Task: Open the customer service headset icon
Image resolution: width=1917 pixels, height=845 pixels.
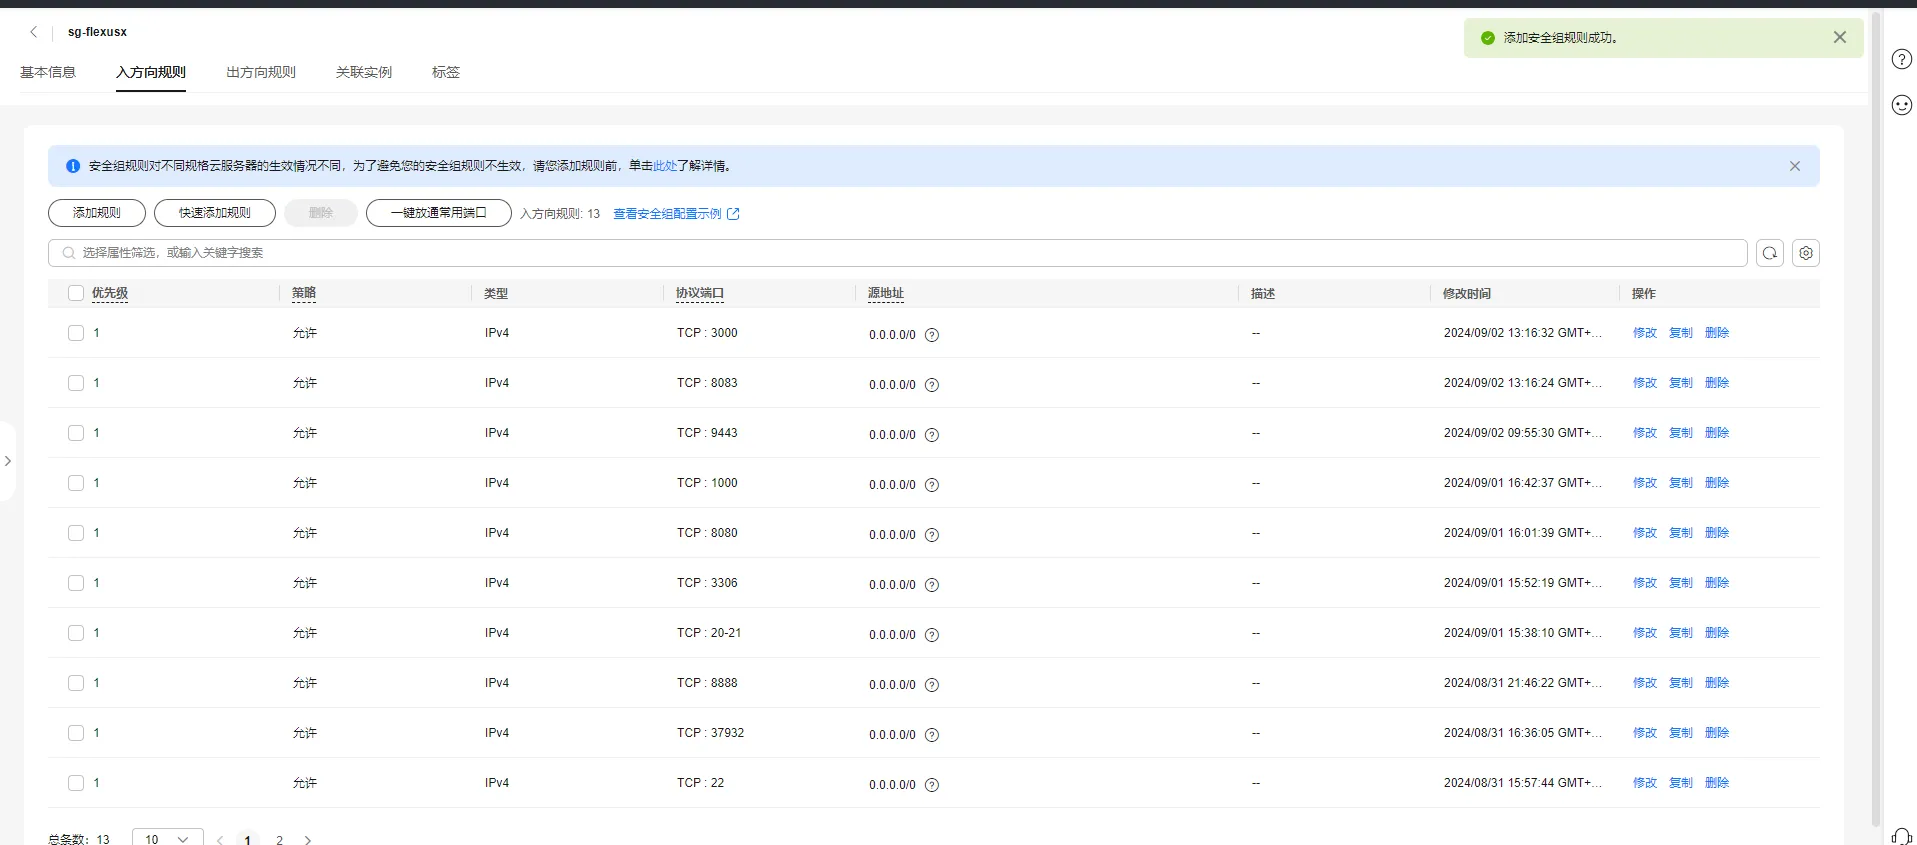Action: (x=1901, y=837)
